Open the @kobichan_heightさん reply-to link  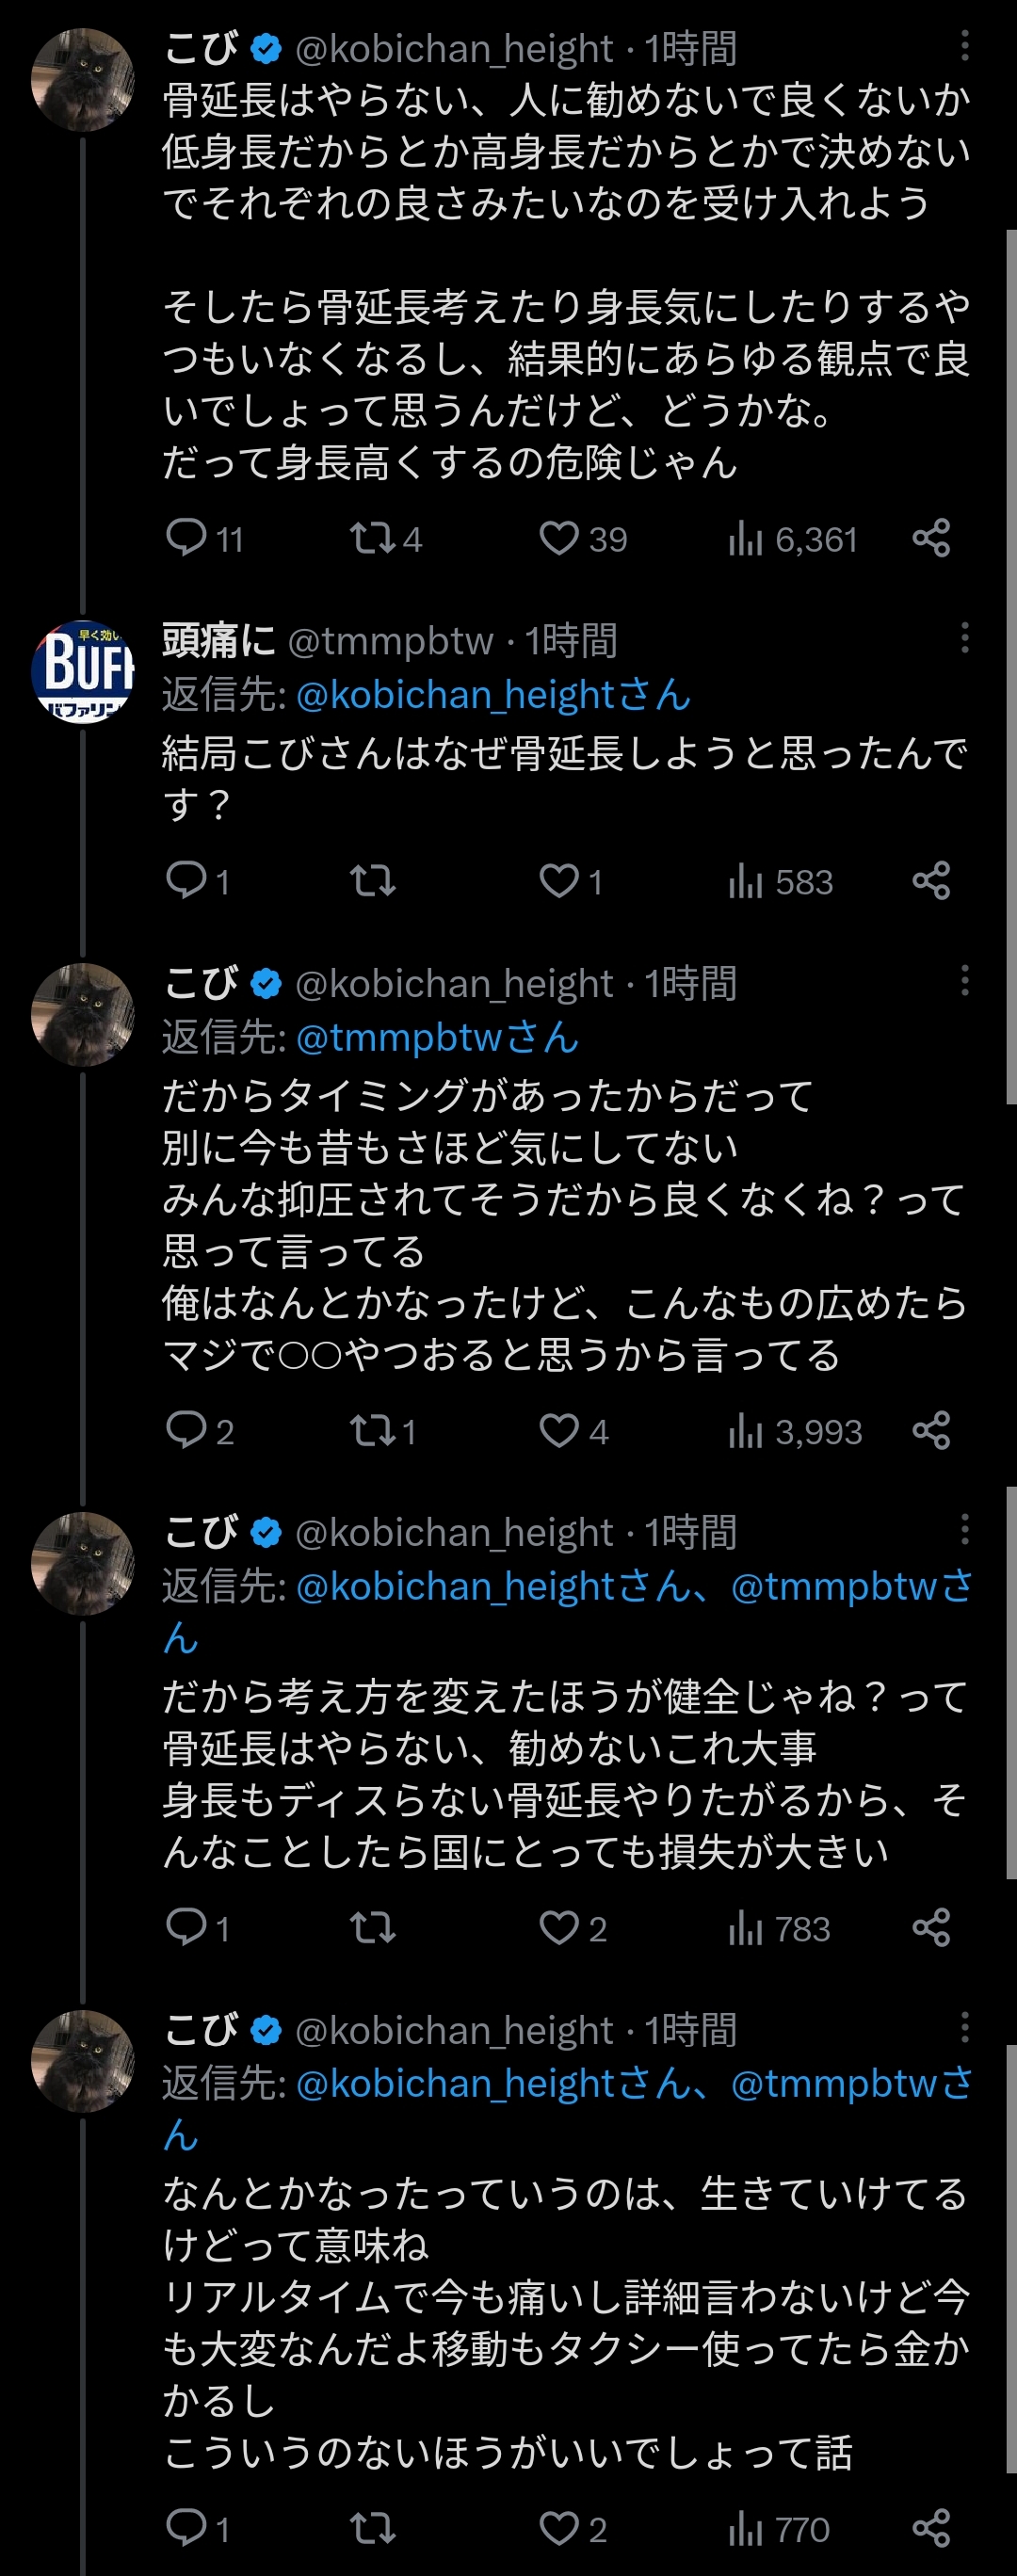pos(493,695)
